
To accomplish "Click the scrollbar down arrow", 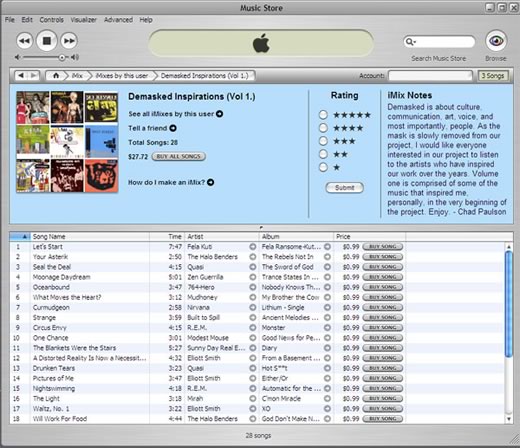I will (x=509, y=419).
